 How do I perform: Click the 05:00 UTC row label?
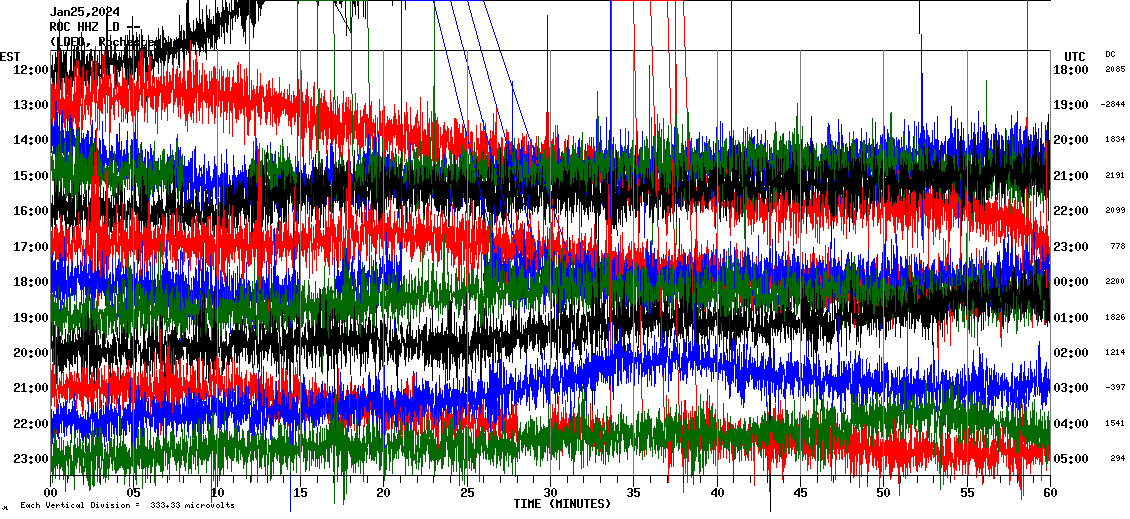(x=1071, y=459)
